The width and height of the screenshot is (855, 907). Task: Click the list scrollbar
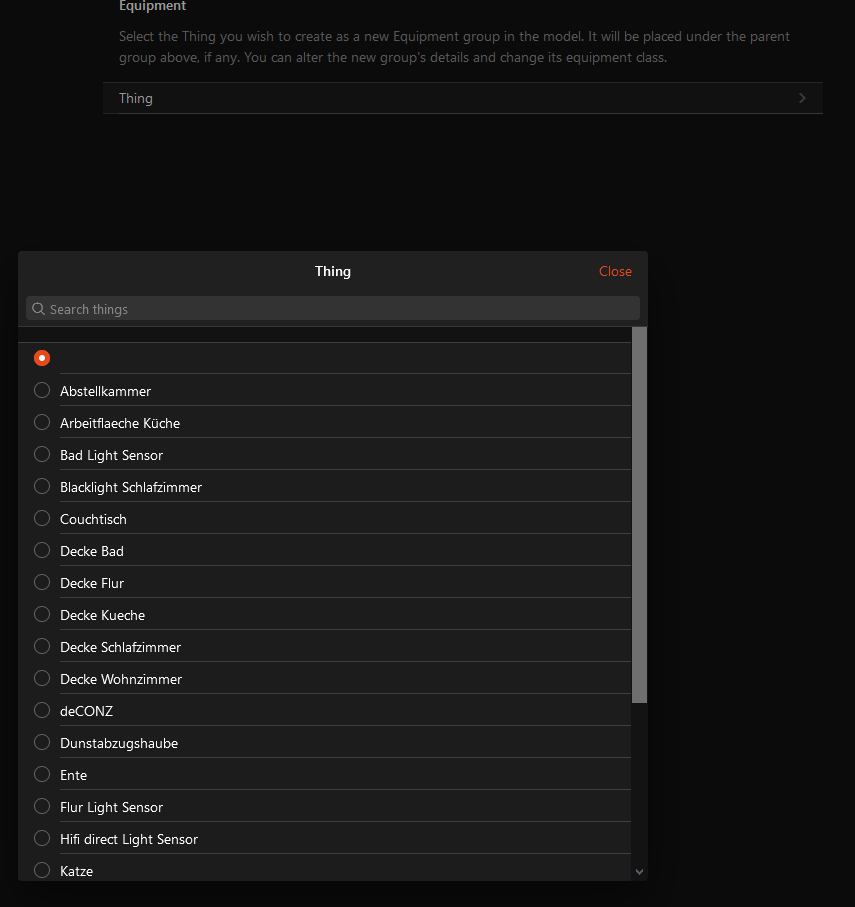[640, 510]
